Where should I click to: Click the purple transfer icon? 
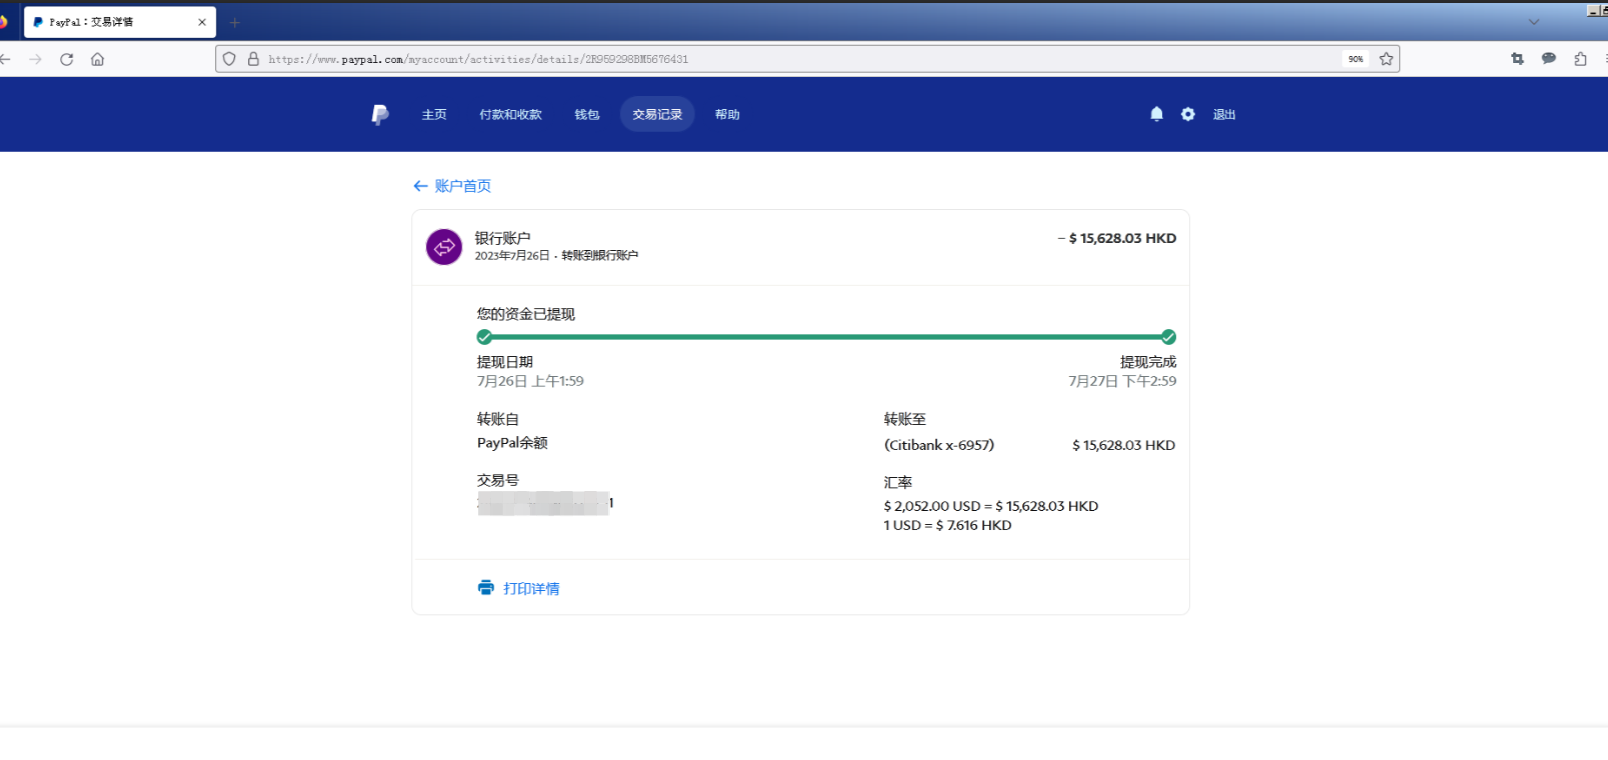pos(444,246)
